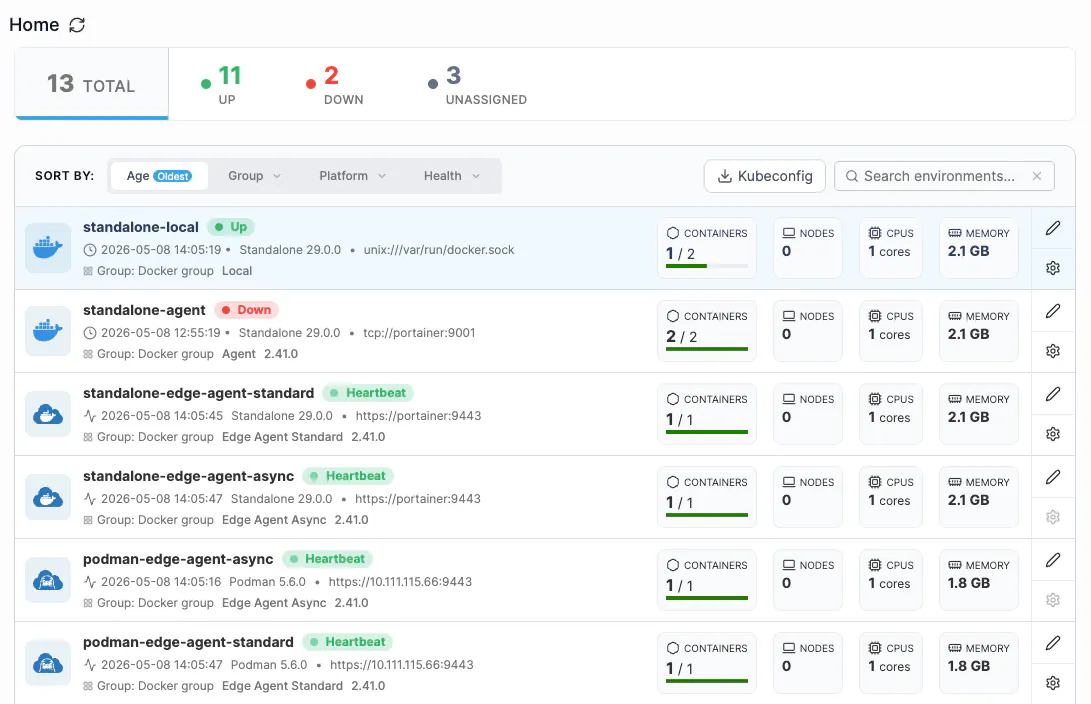
Task: Click the Up status badge on standalone-local
Action: point(231,227)
